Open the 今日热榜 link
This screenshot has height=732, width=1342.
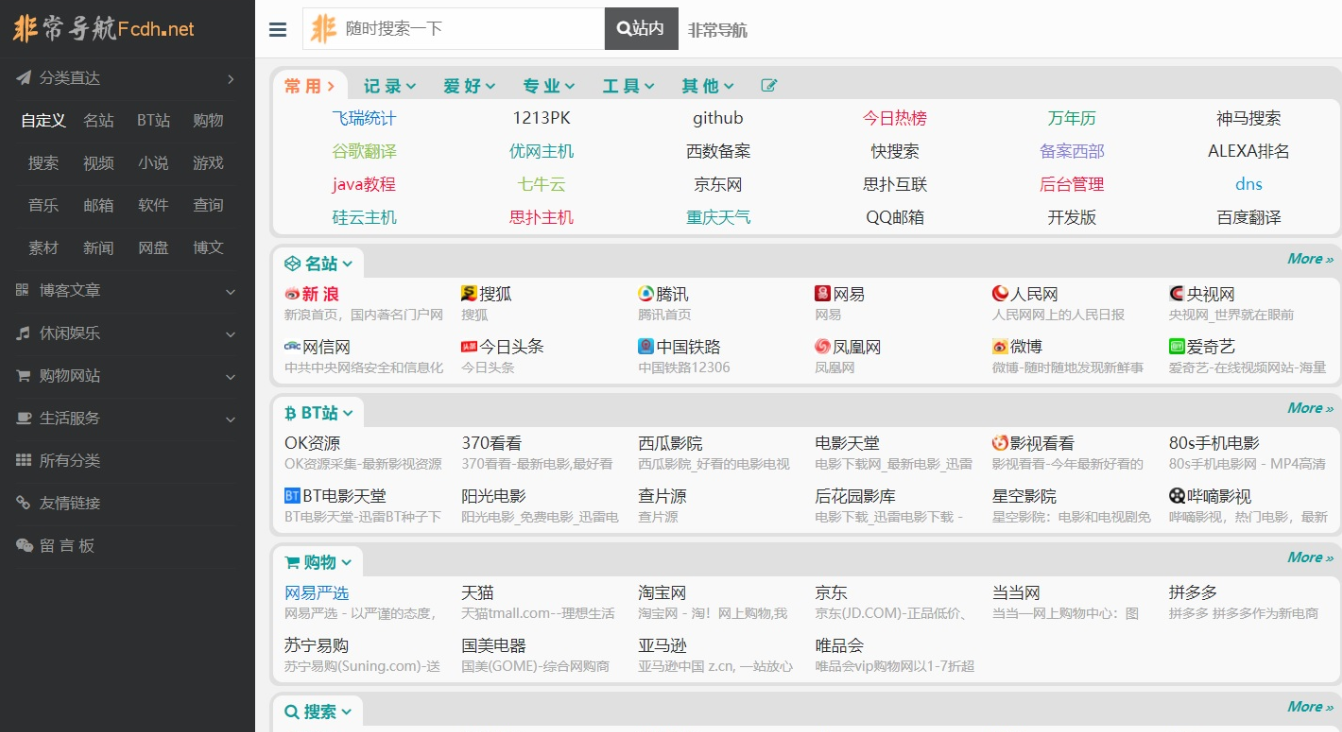tap(895, 118)
